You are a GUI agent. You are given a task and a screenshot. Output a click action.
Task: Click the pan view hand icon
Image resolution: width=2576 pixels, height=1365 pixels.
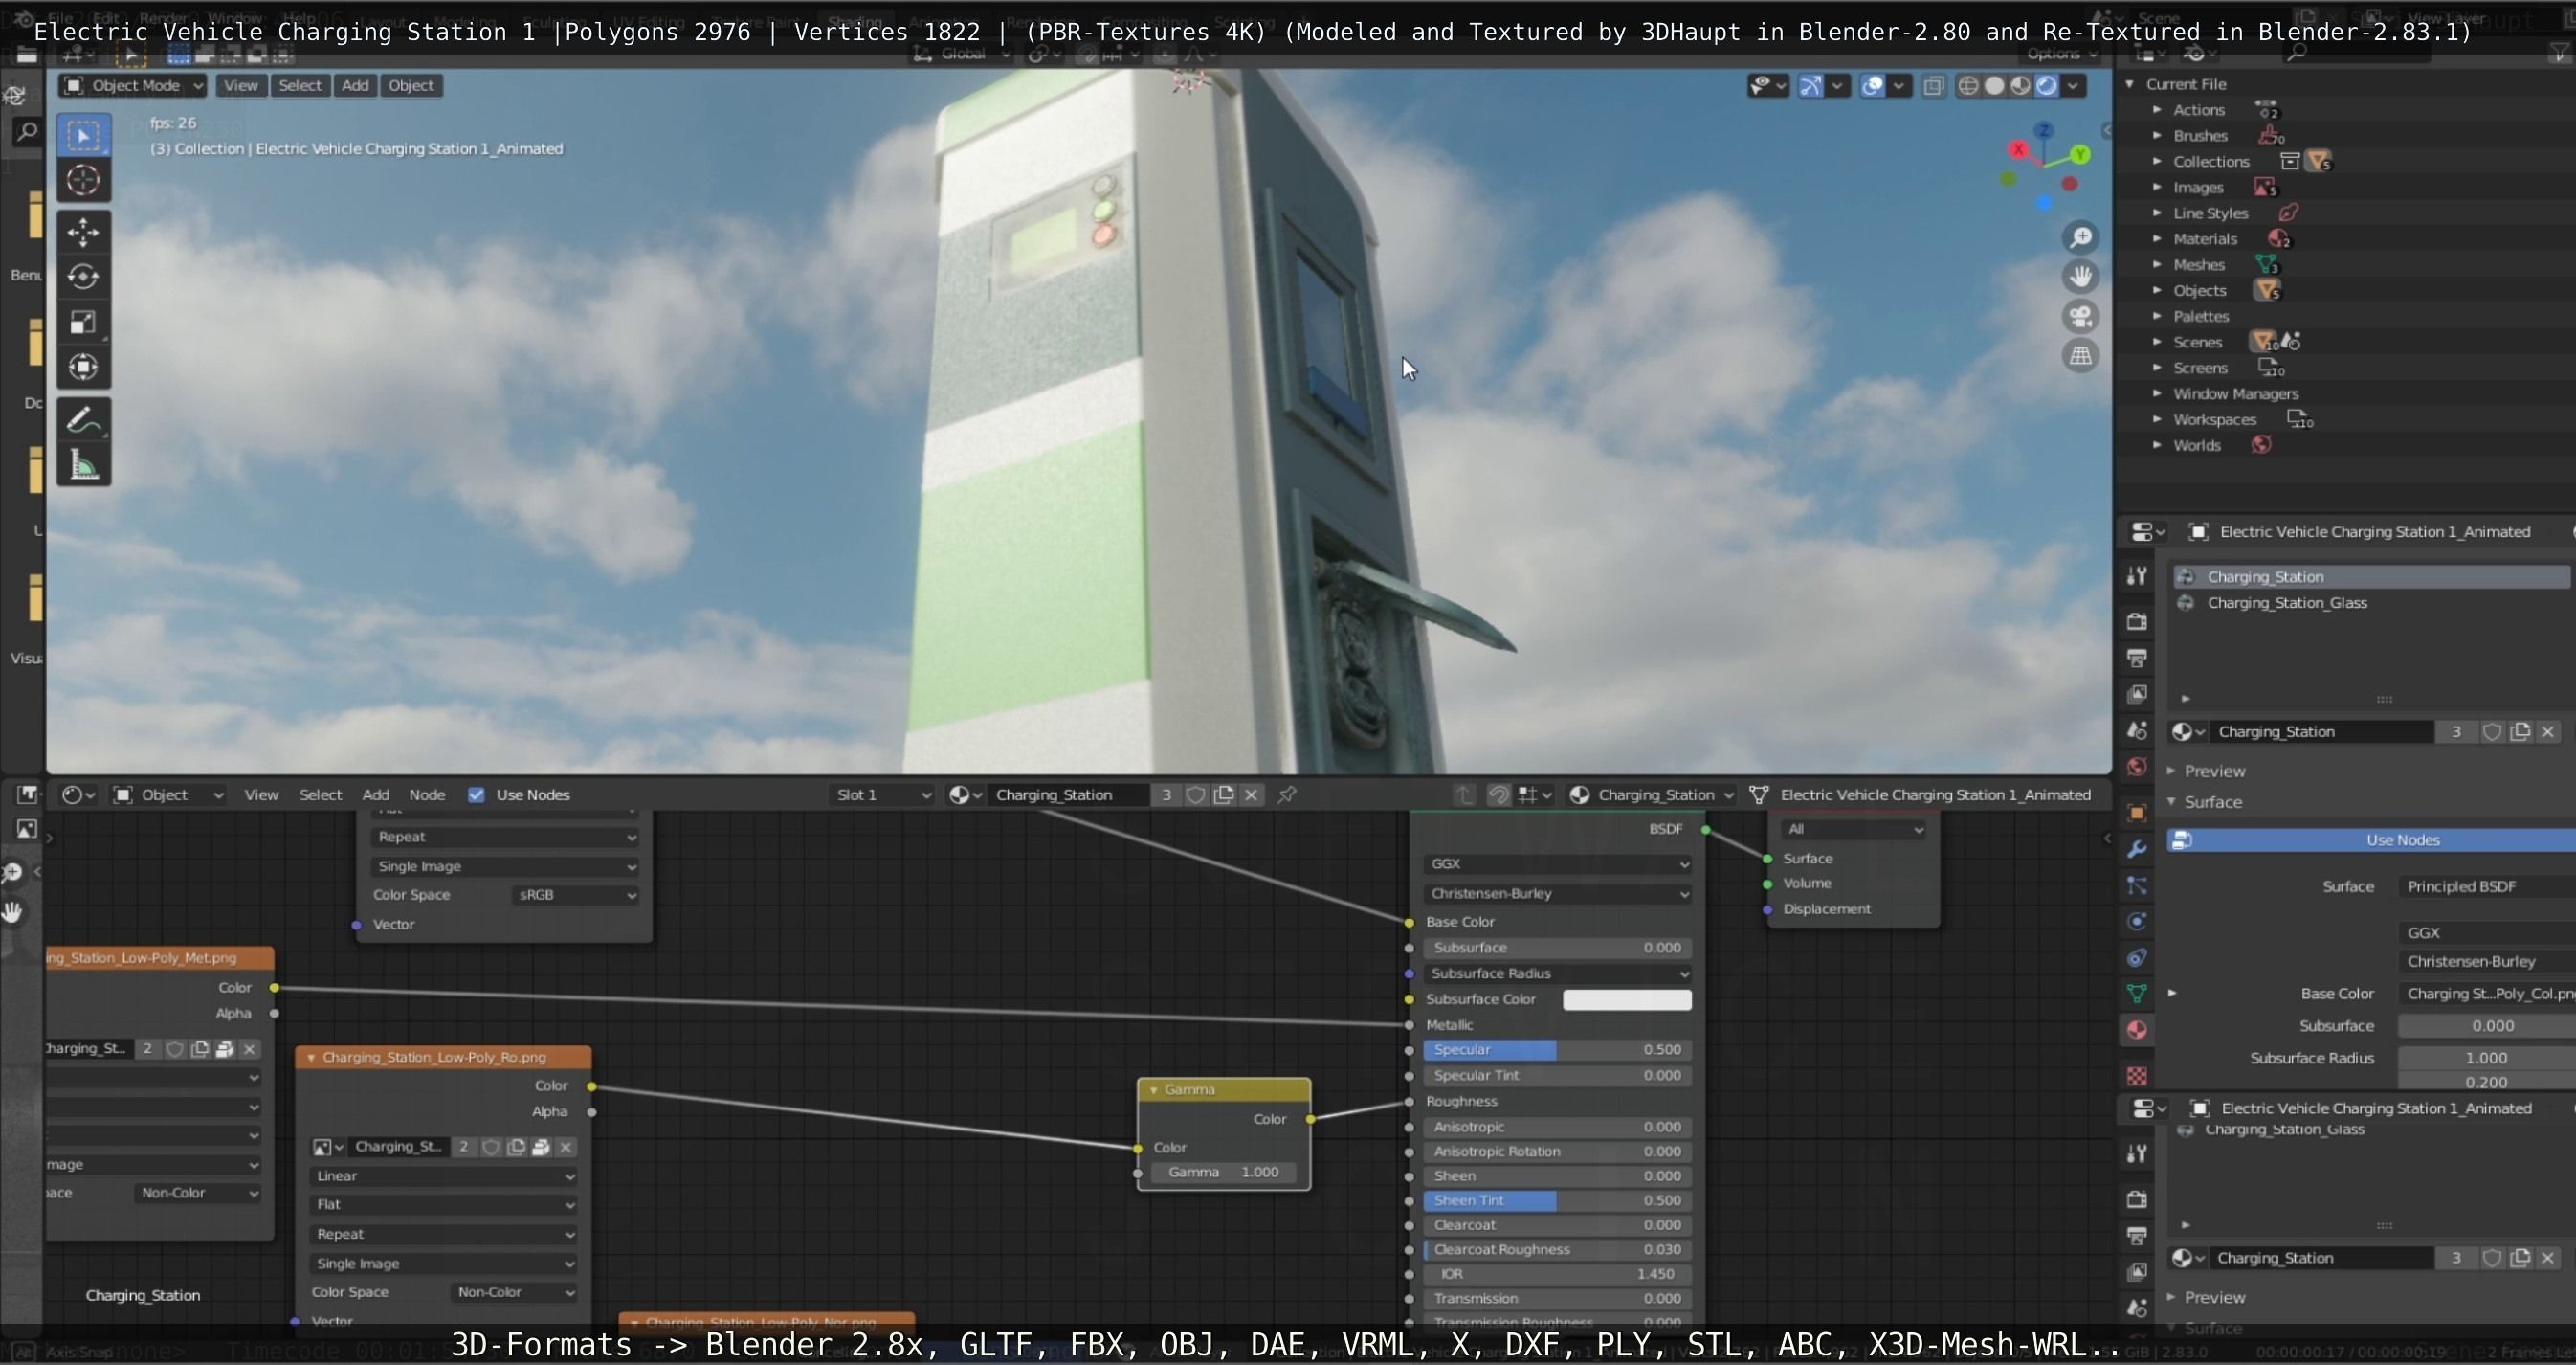(x=2081, y=277)
